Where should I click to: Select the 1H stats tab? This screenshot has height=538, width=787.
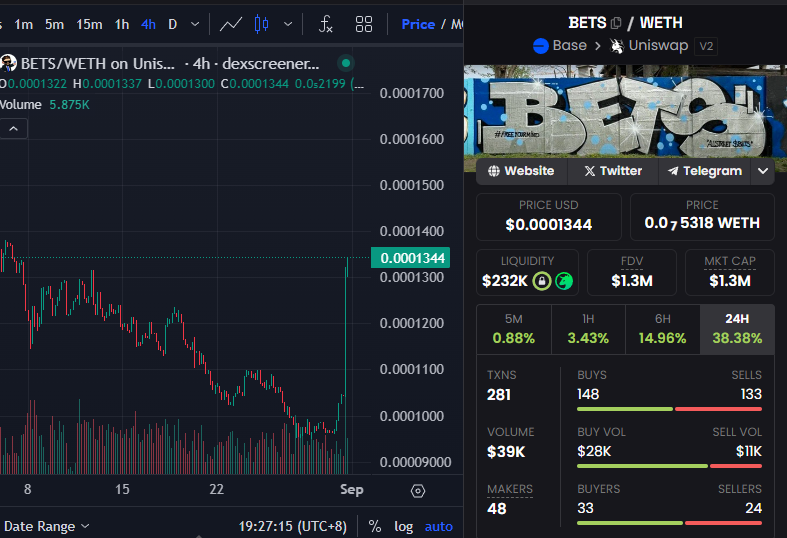[588, 329]
